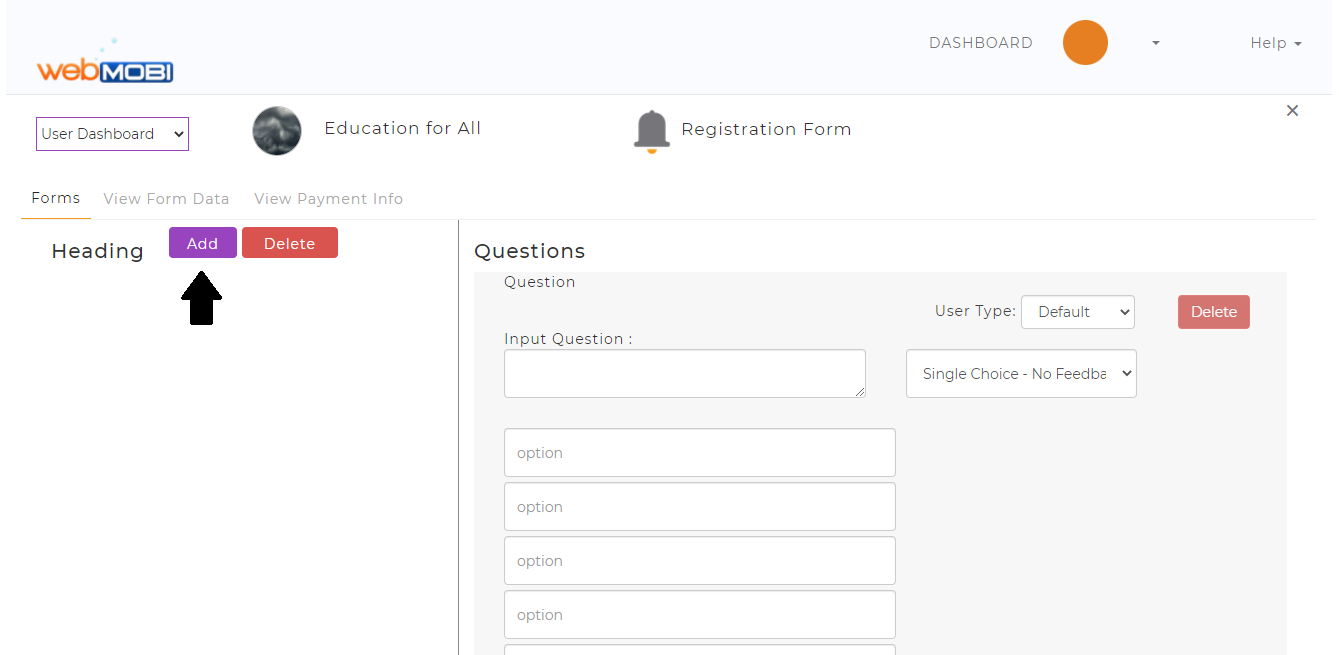The width and height of the screenshot is (1339, 655).
Task: Delete the question with the pale red button
Action: [1214, 312]
